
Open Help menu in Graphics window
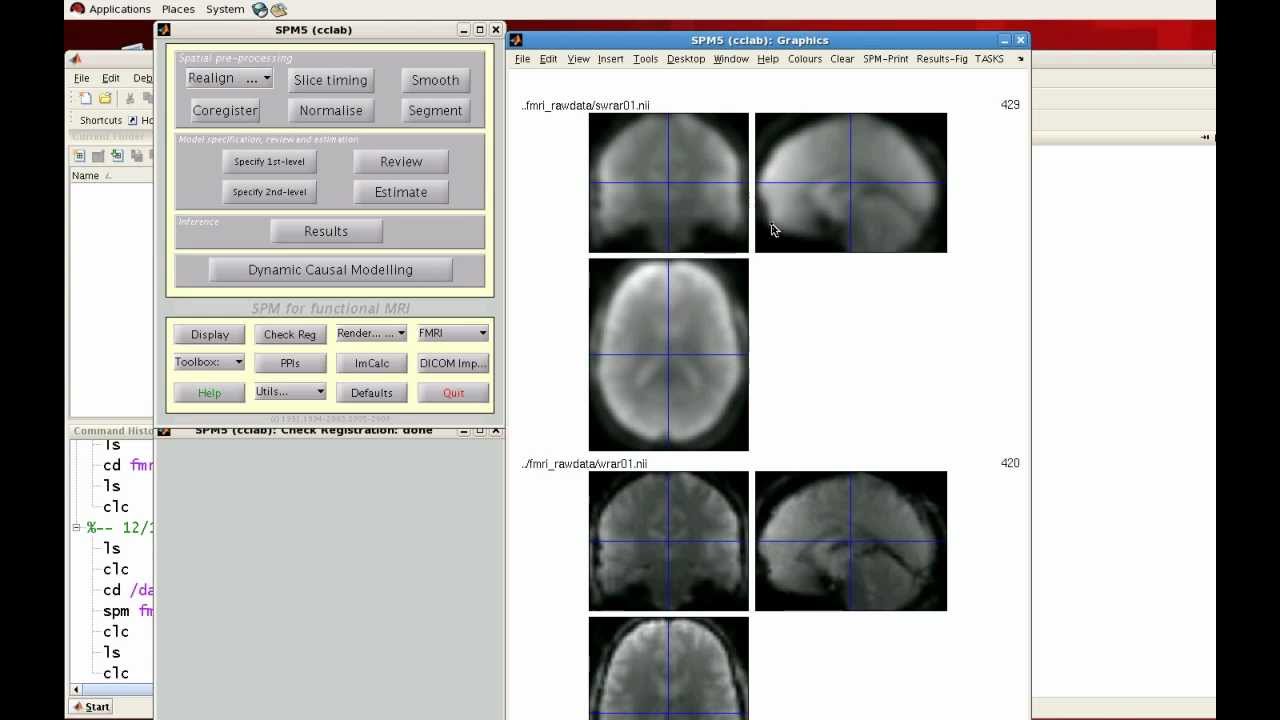767,59
